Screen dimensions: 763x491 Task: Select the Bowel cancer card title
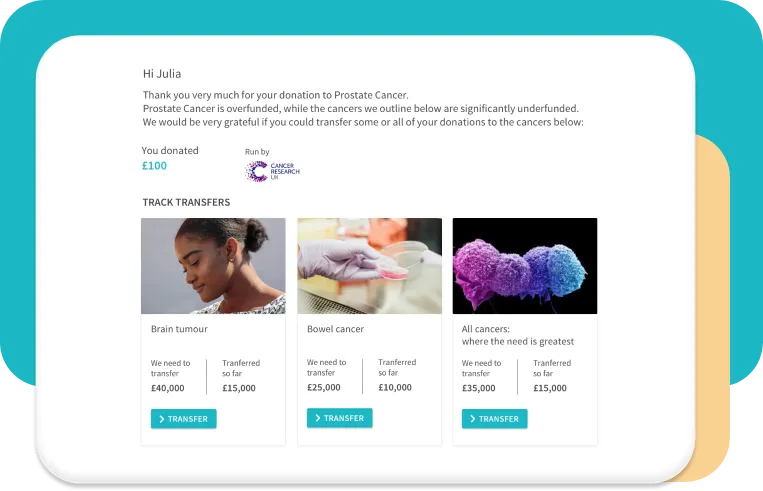[x=335, y=329]
